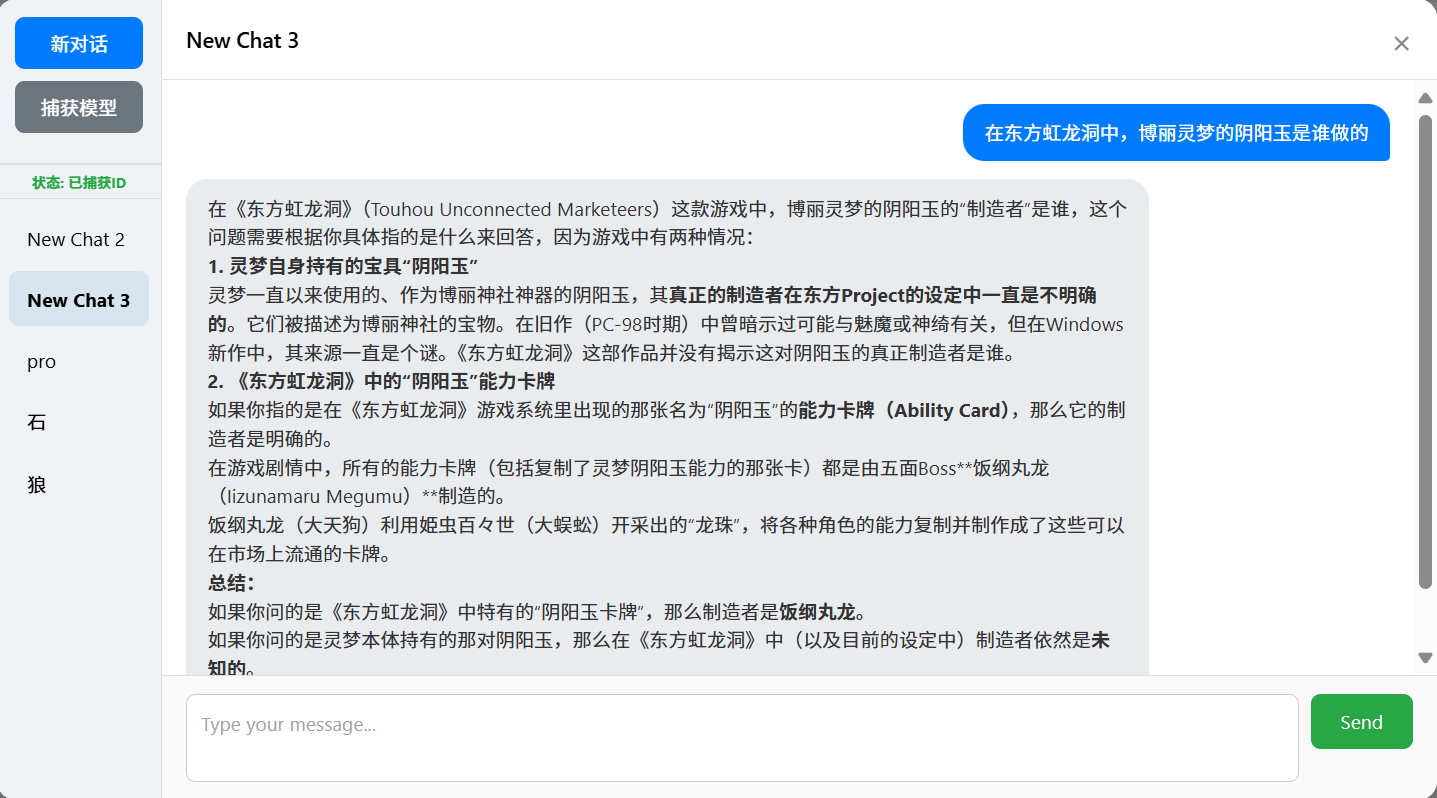Screen dimensions: 1437x798
Task: Click the scrollbar up arrow
Action: (x=1425, y=97)
